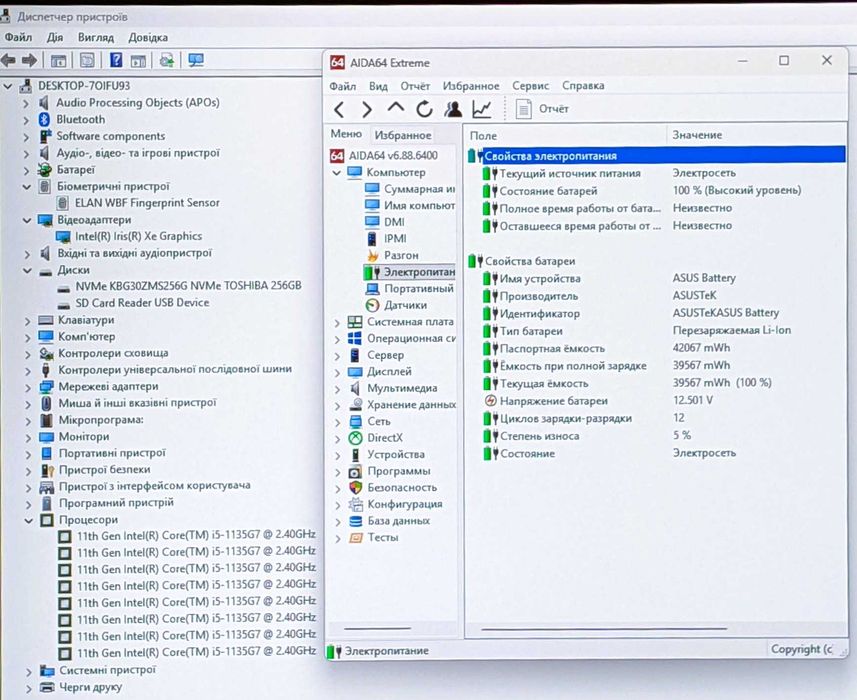Click the Устройства icon in AIDA64 tree
Image resolution: width=857 pixels, height=700 pixels.
355,455
